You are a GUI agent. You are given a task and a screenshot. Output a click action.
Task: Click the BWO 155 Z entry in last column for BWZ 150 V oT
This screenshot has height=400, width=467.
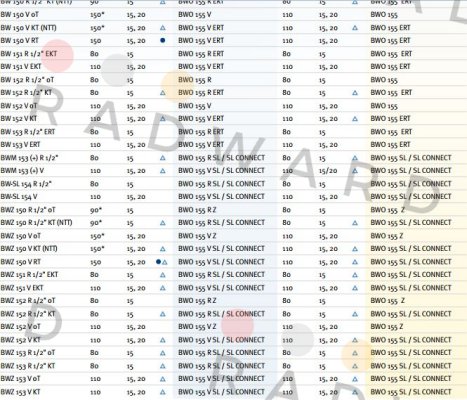click(387, 236)
